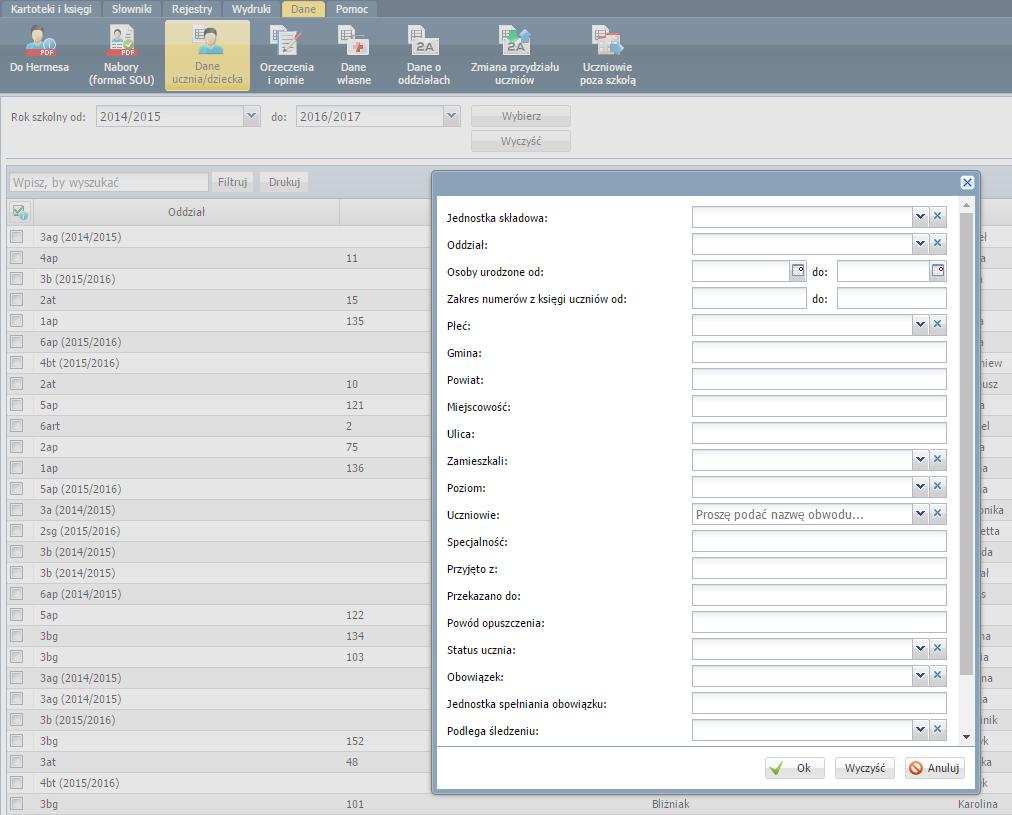Click Wyczyść button below Wybierz
Viewport: 1012px width, 815px height.
[521, 141]
